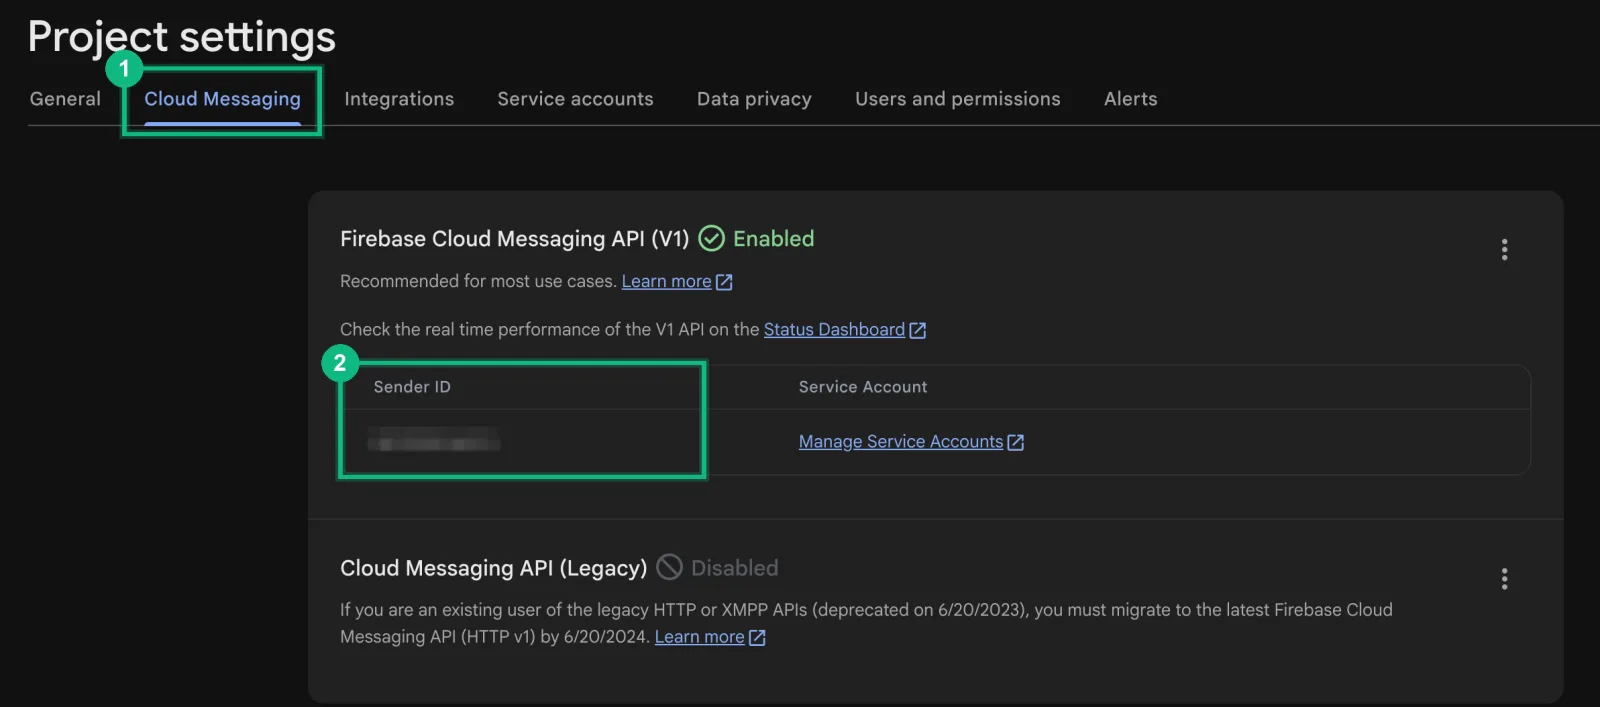The height and width of the screenshot is (707, 1600).
Task: Open Learn more link under V1 API
Action: pos(666,282)
